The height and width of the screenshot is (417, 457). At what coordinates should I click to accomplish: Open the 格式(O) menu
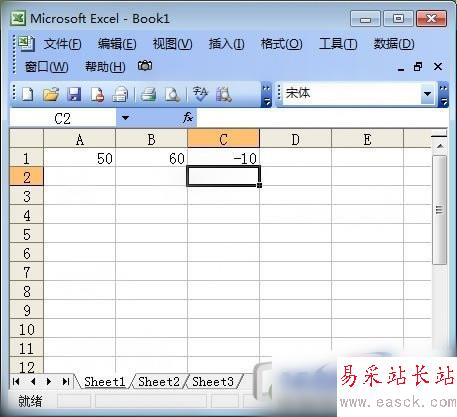[282, 44]
